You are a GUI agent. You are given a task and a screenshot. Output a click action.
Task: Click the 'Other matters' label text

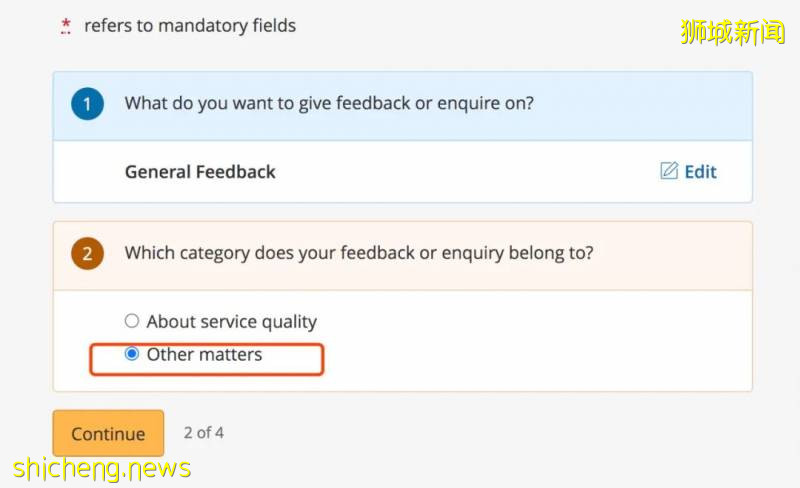[204, 354]
